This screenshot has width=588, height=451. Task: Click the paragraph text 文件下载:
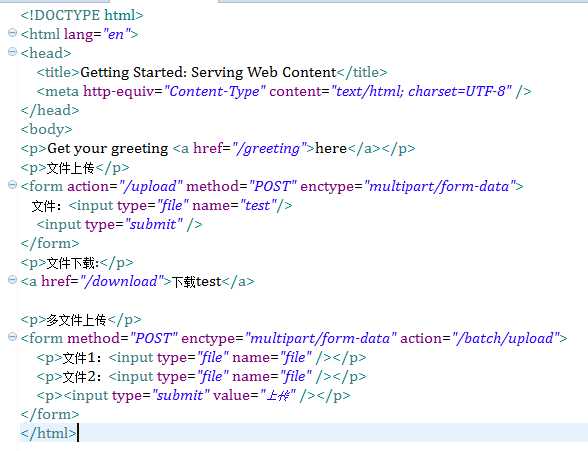pos(73,263)
